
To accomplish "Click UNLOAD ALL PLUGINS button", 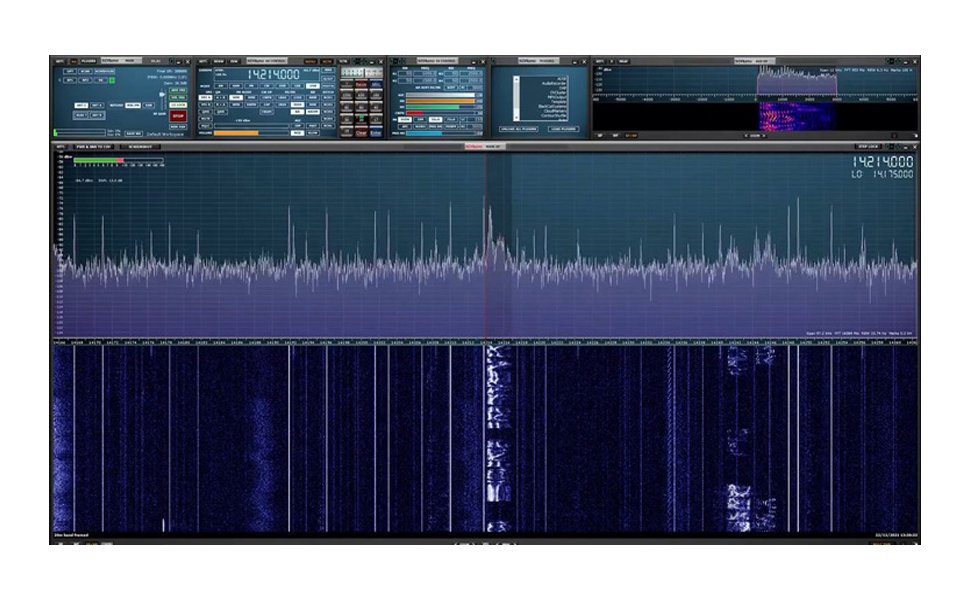I will (x=518, y=129).
